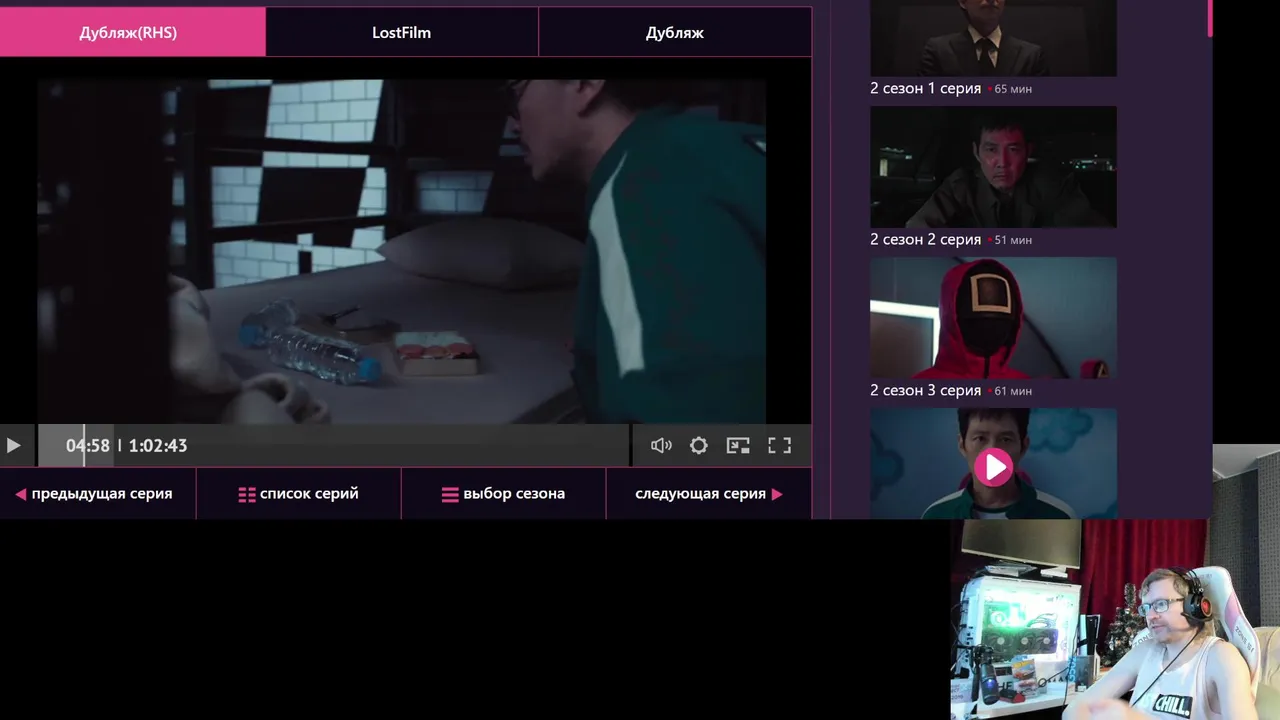Seek on the video progress bar

[x=334, y=445]
